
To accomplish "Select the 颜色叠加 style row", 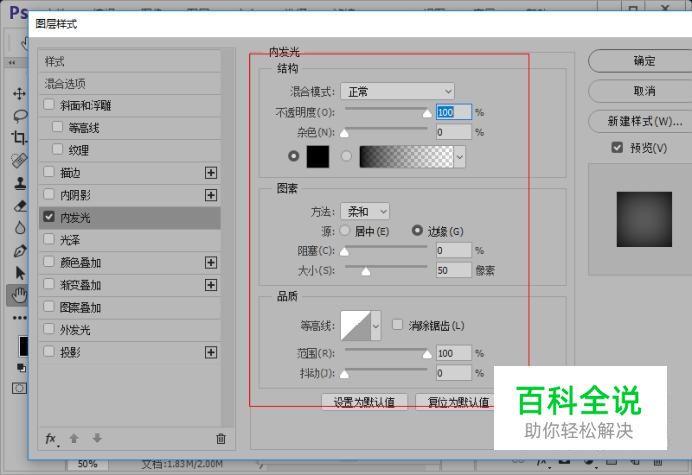I will [130, 263].
